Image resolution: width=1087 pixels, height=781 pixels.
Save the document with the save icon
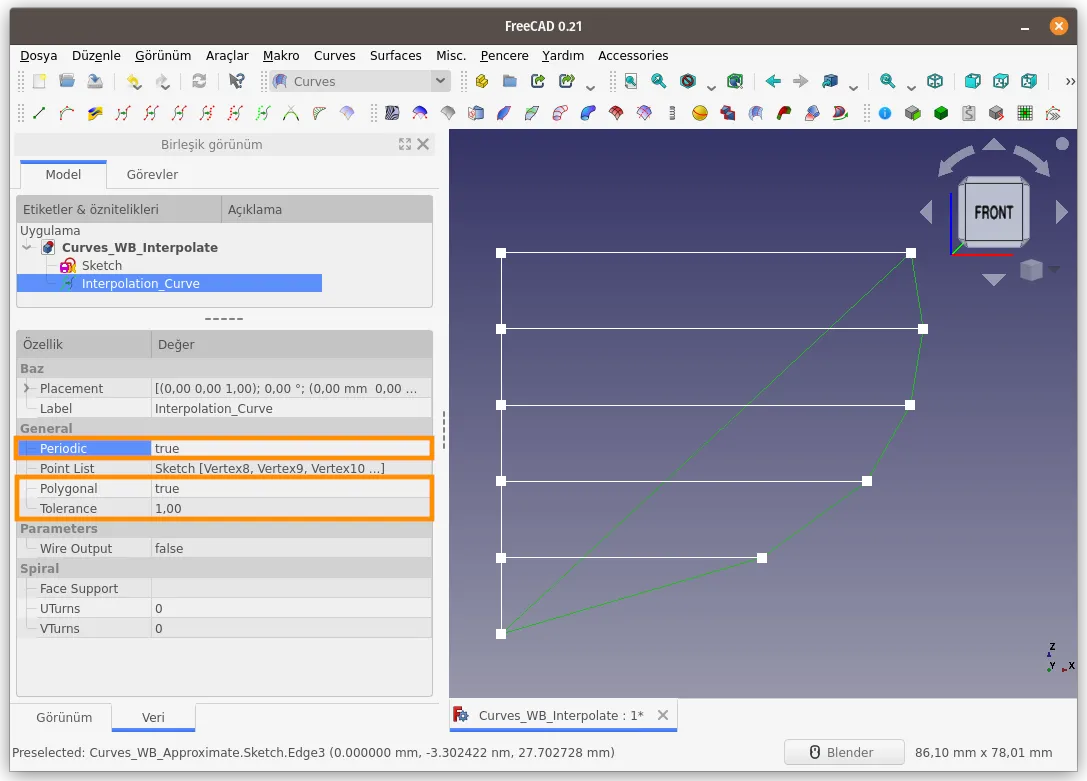point(95,81)
